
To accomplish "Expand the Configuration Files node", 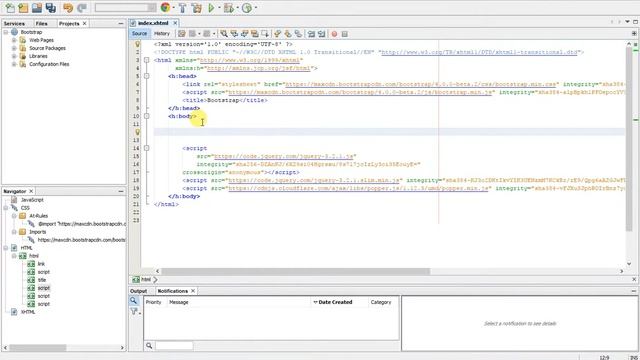I will [14, 64].
